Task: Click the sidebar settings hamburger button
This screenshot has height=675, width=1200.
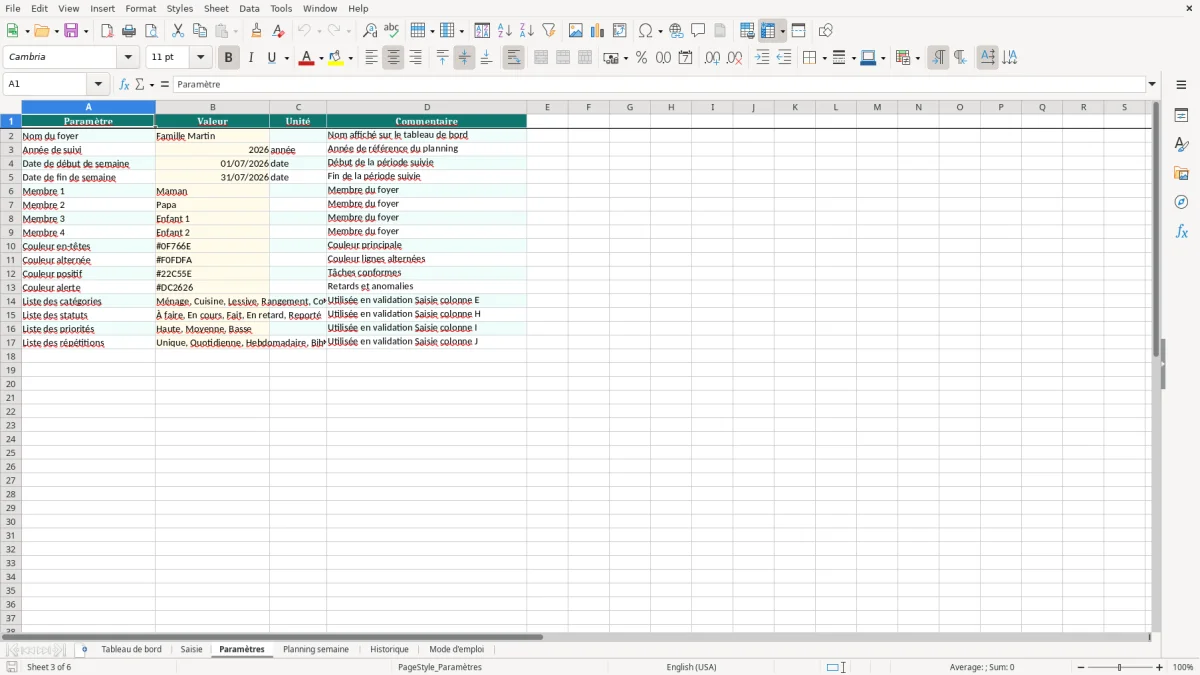Action: pyautogui.click(x=1181, y=85)
